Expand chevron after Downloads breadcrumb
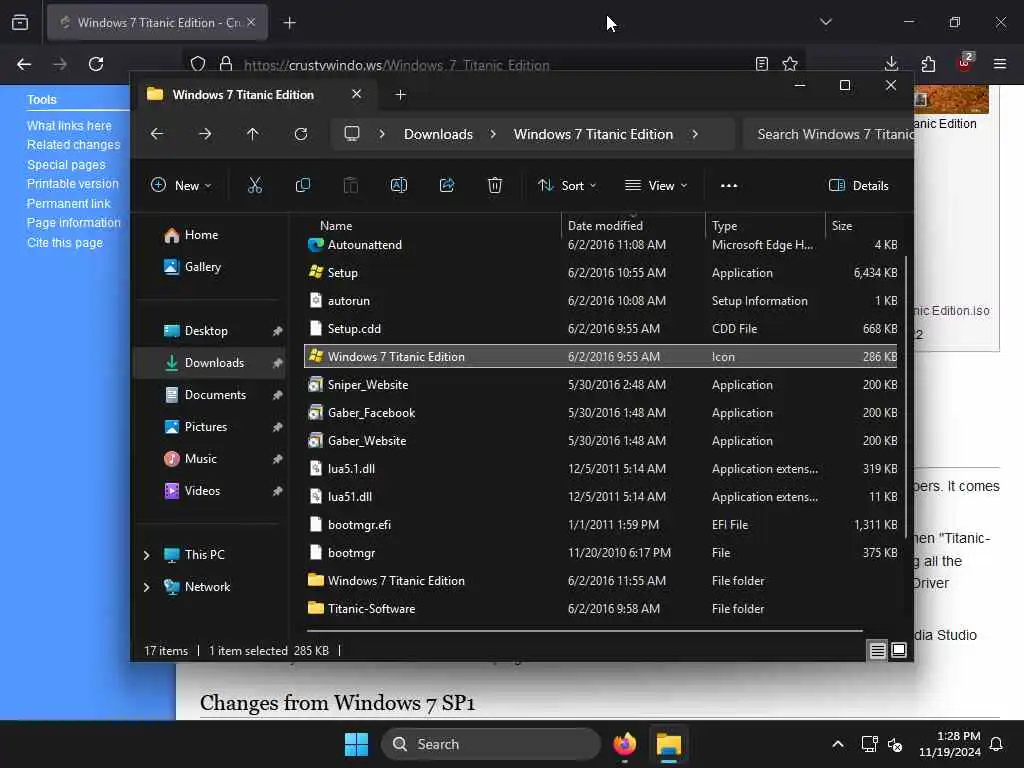 (493, 134)
